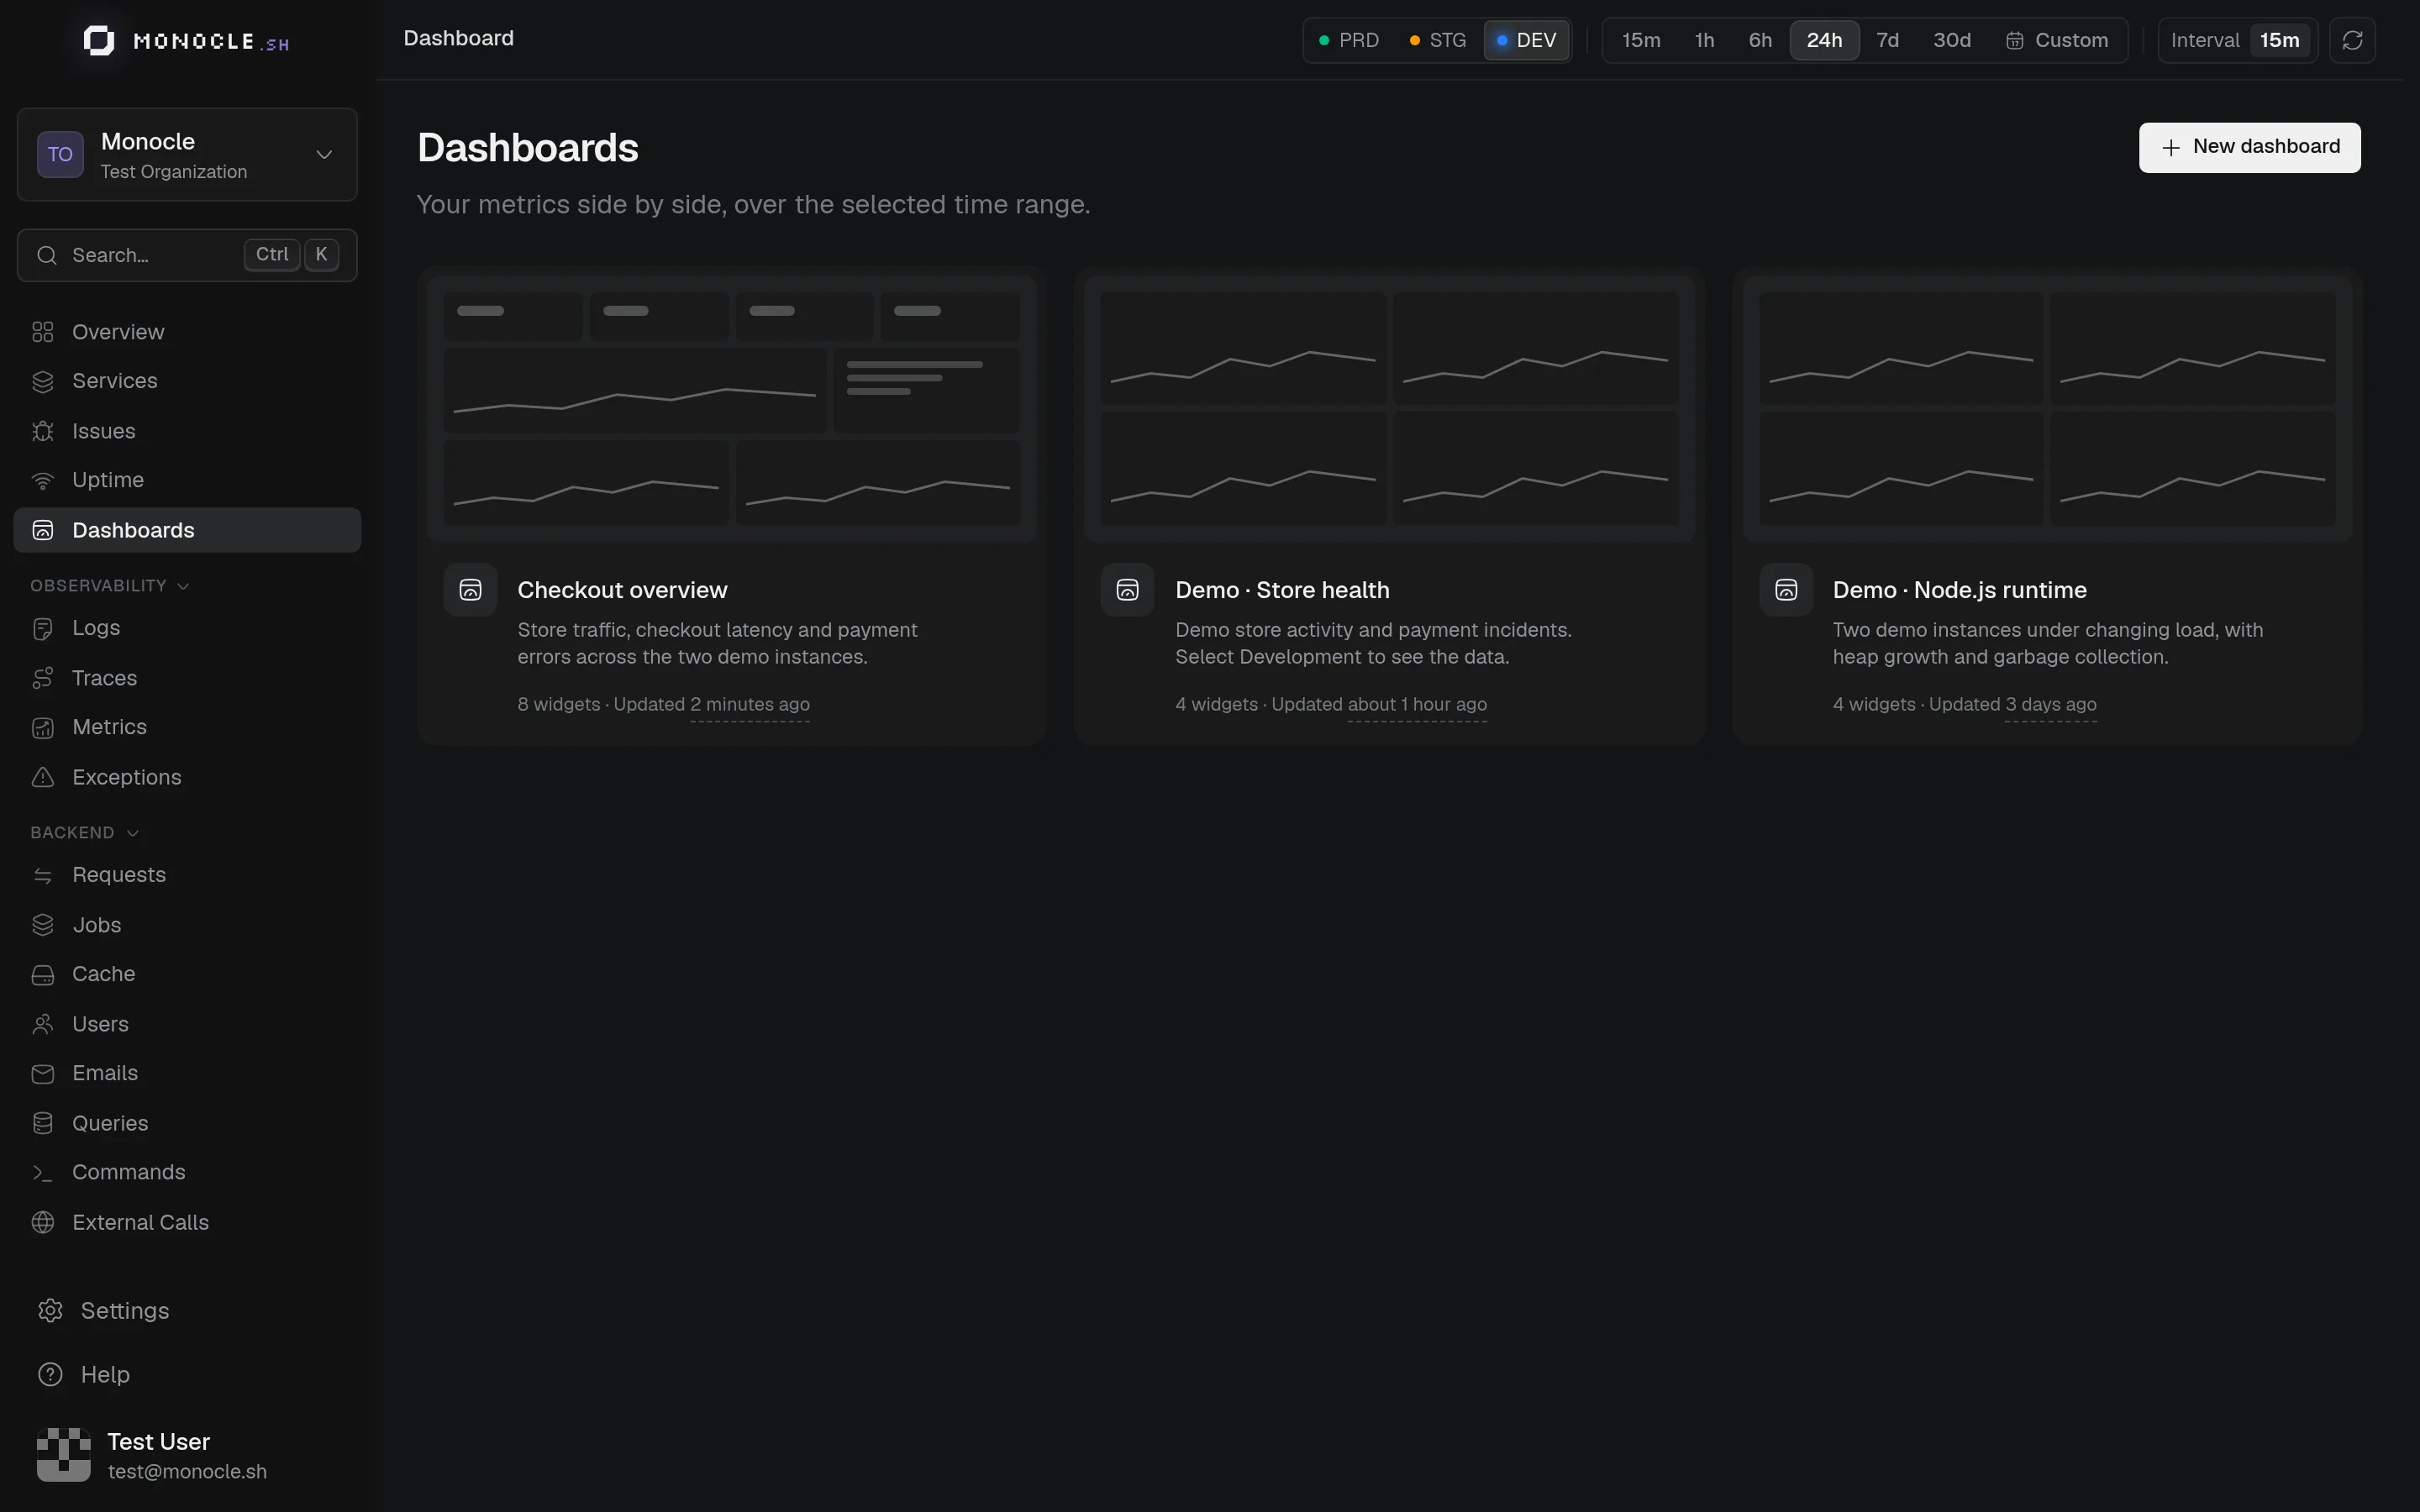The image size is (2420, 1512).
Task: Open the Overview page
Action: point(187,332)
